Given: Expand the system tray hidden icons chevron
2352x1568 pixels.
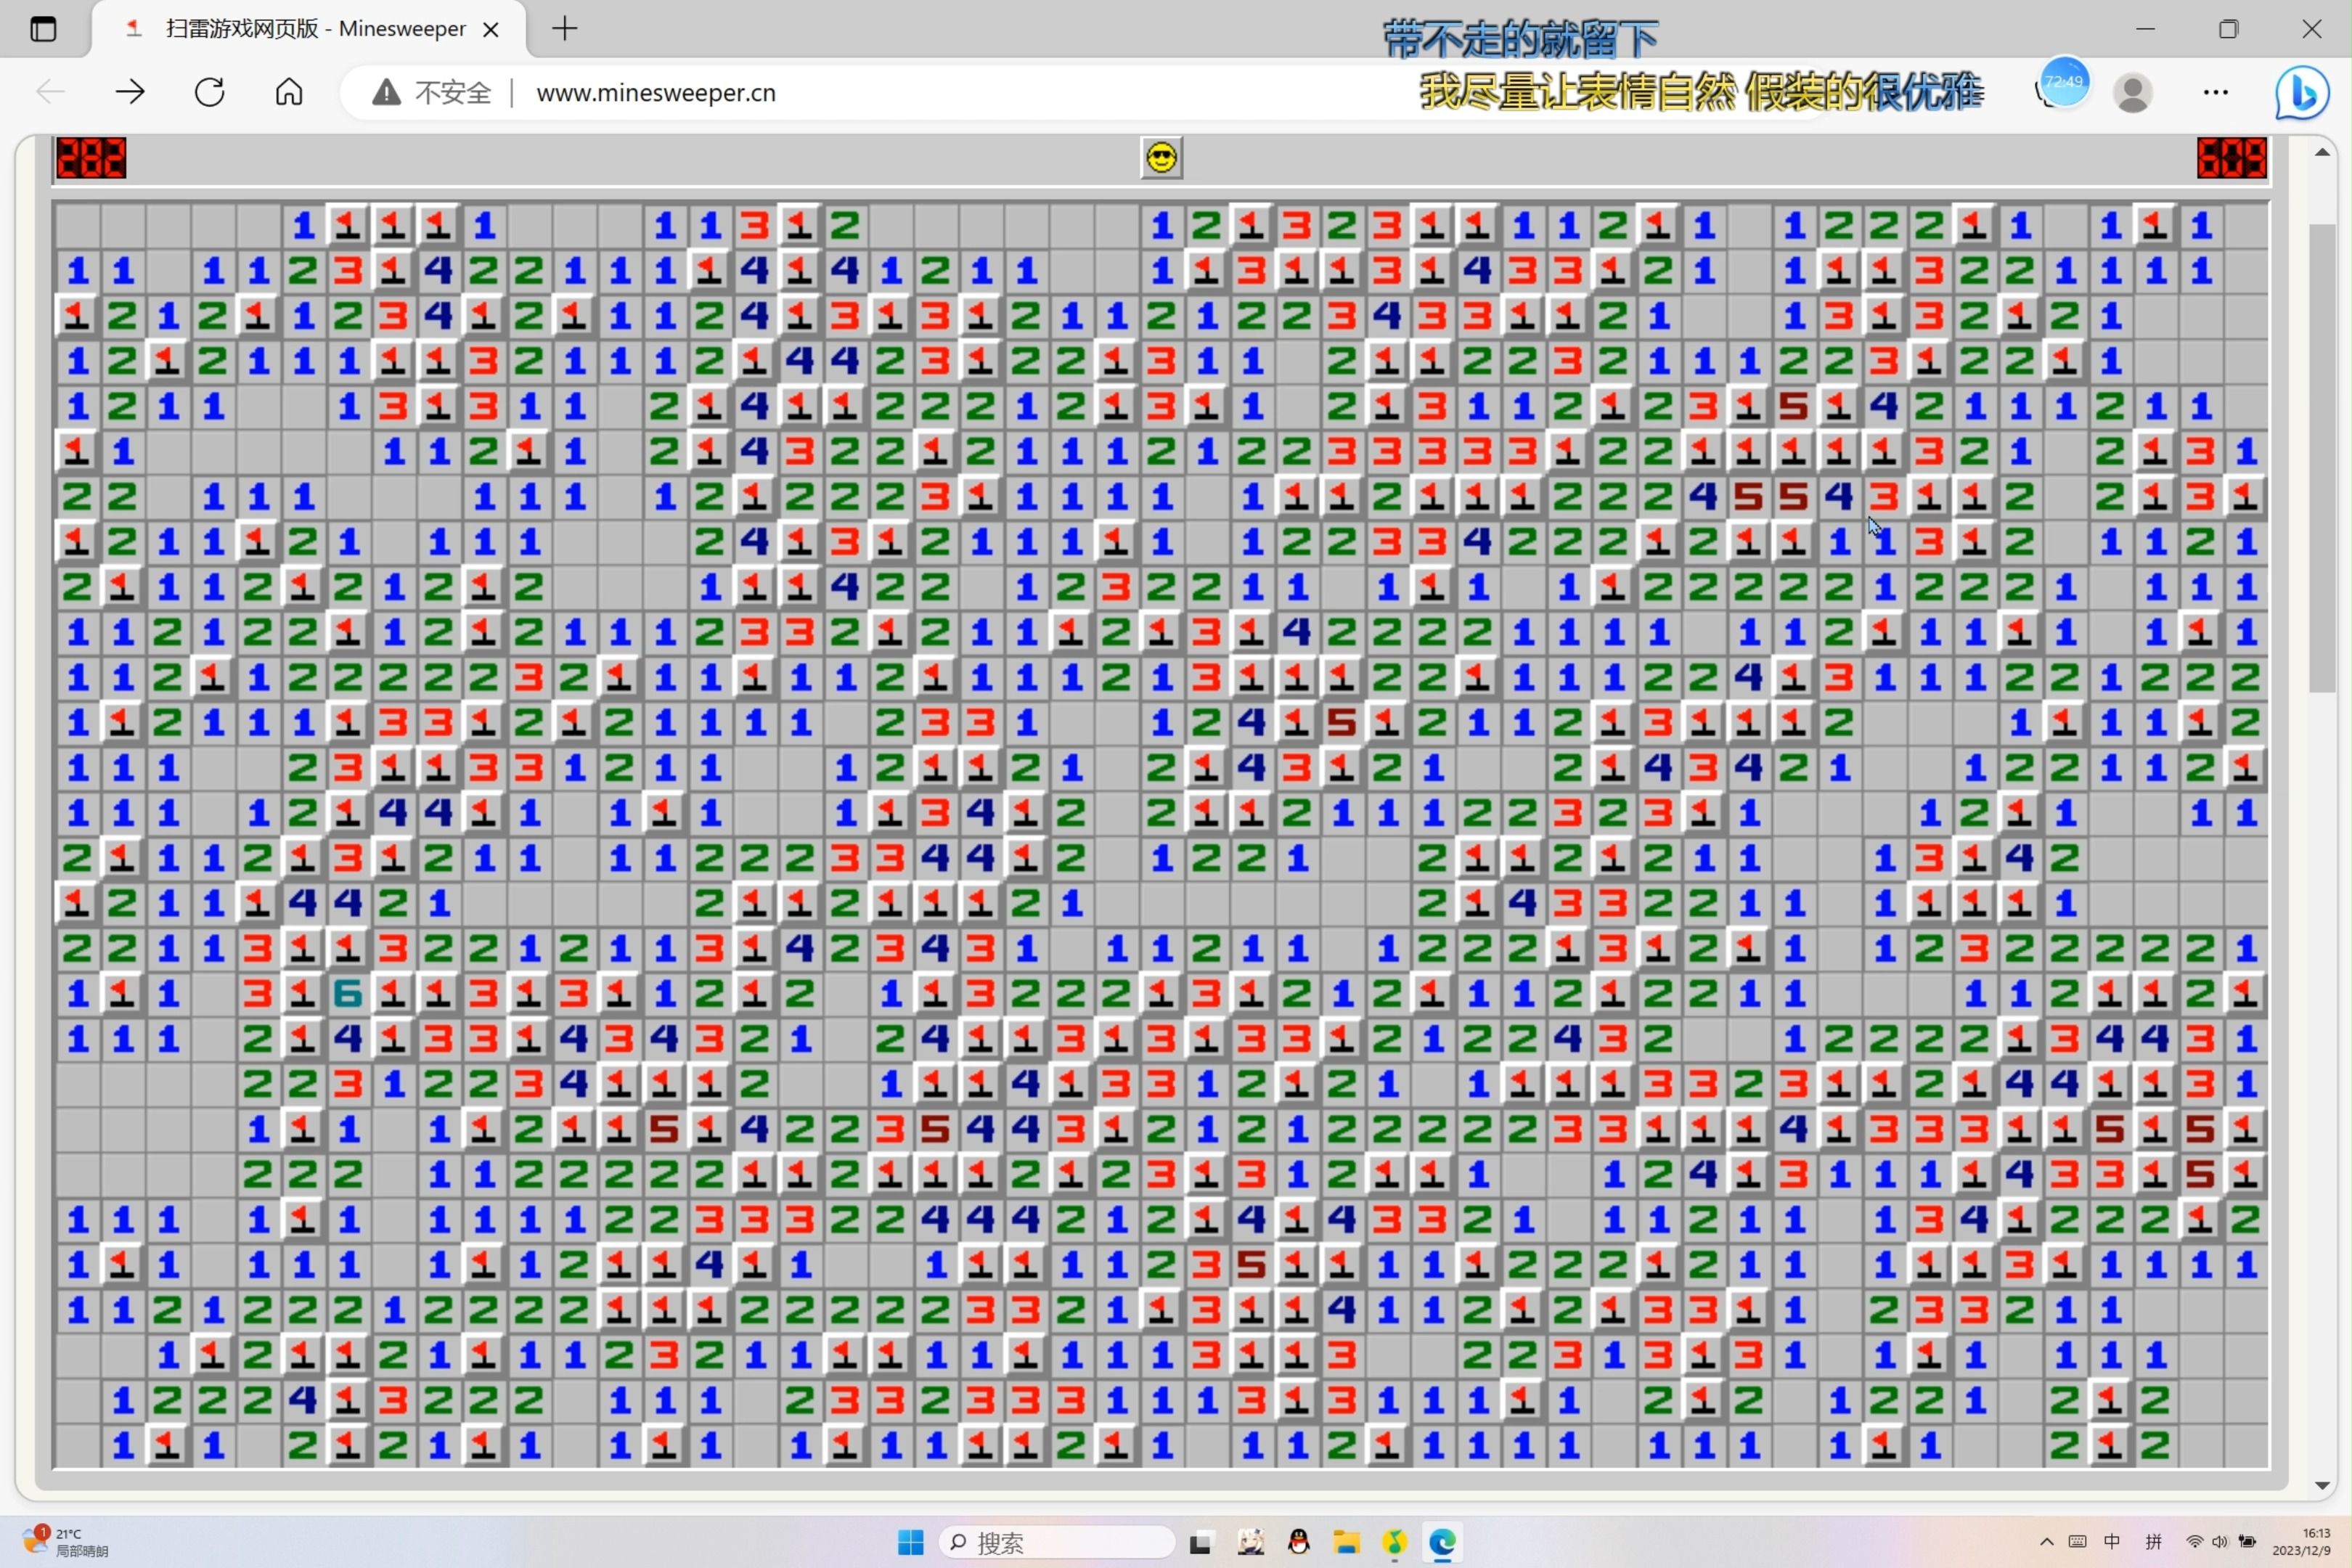Looking at the screenshot, I should click(2046, 1541).
